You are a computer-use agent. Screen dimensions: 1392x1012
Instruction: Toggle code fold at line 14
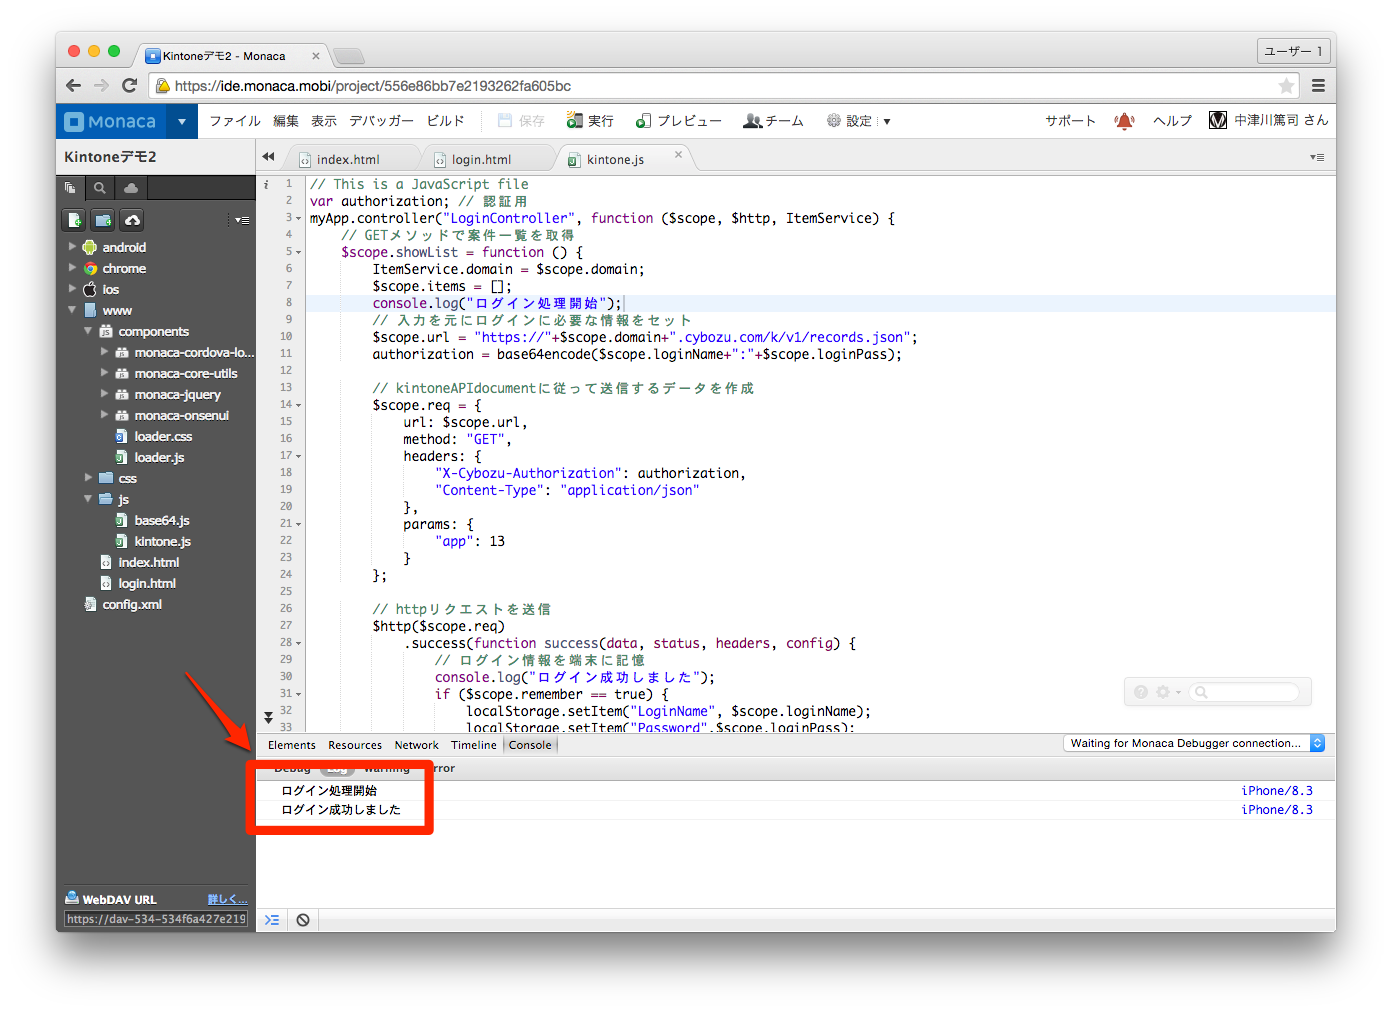[298, 406]
